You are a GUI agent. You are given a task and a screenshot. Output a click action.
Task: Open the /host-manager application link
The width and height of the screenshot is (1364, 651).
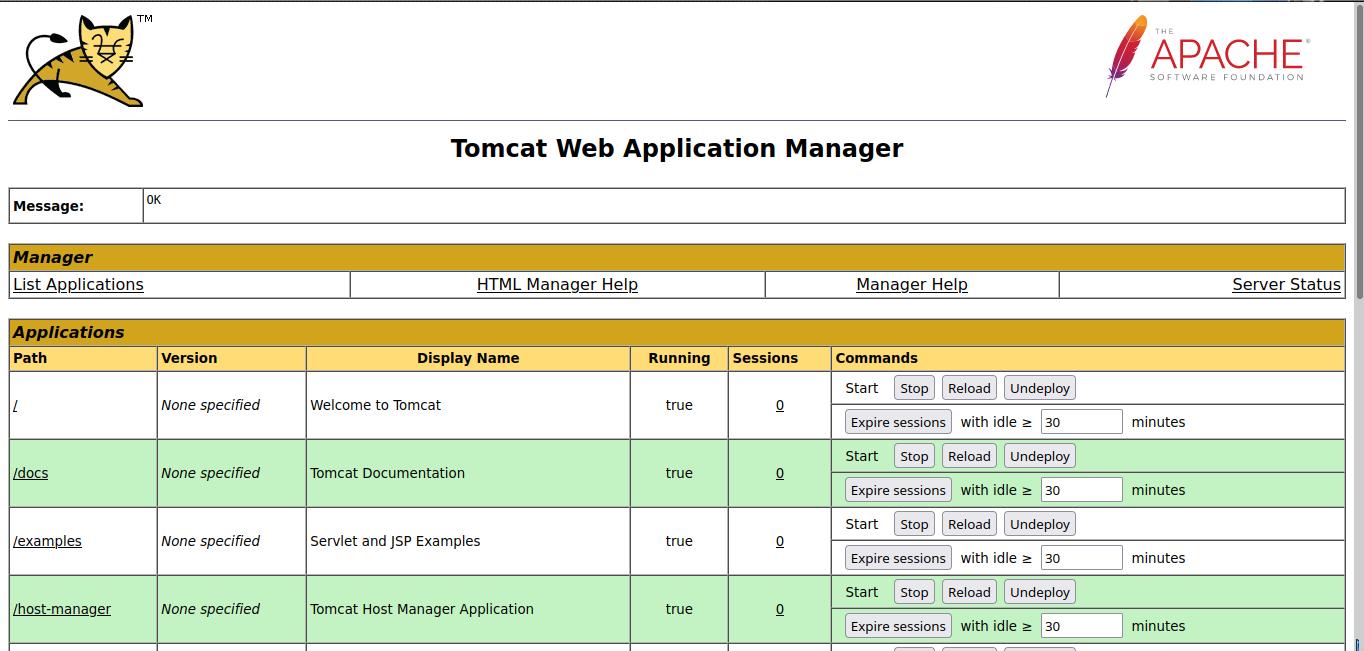click(x=62, y=609)
